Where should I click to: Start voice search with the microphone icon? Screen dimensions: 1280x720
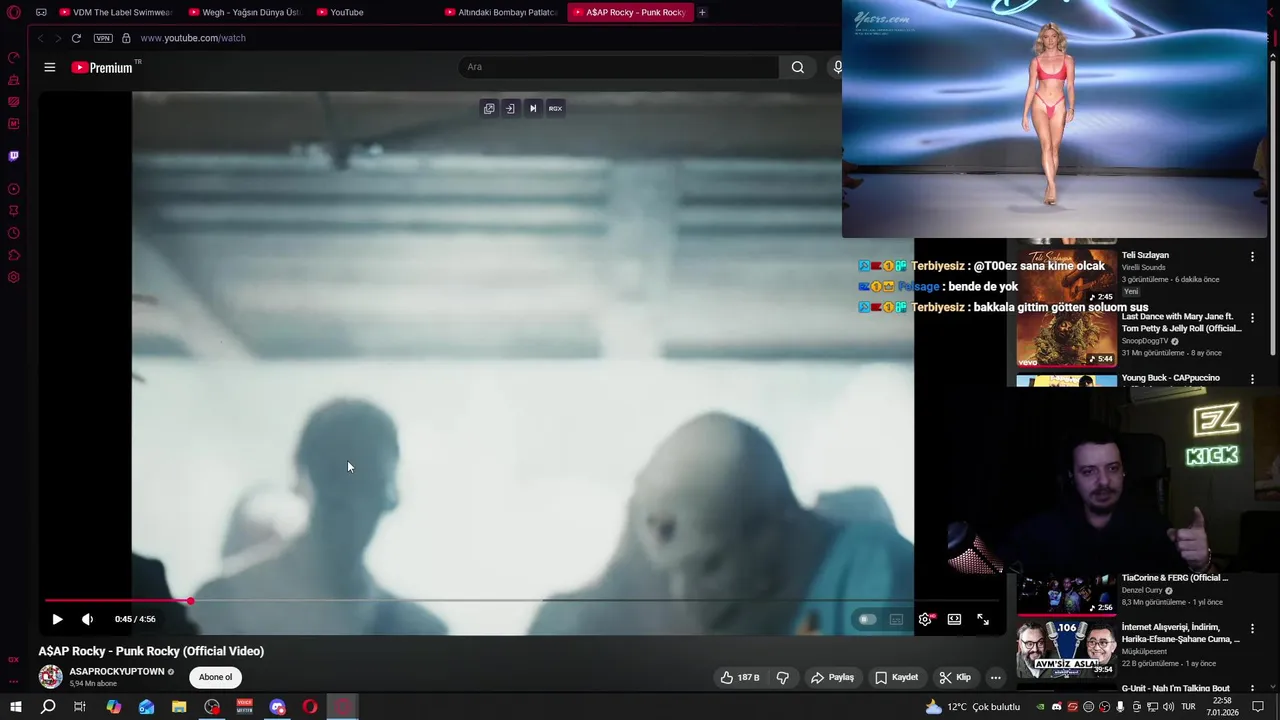click(838, 67)
